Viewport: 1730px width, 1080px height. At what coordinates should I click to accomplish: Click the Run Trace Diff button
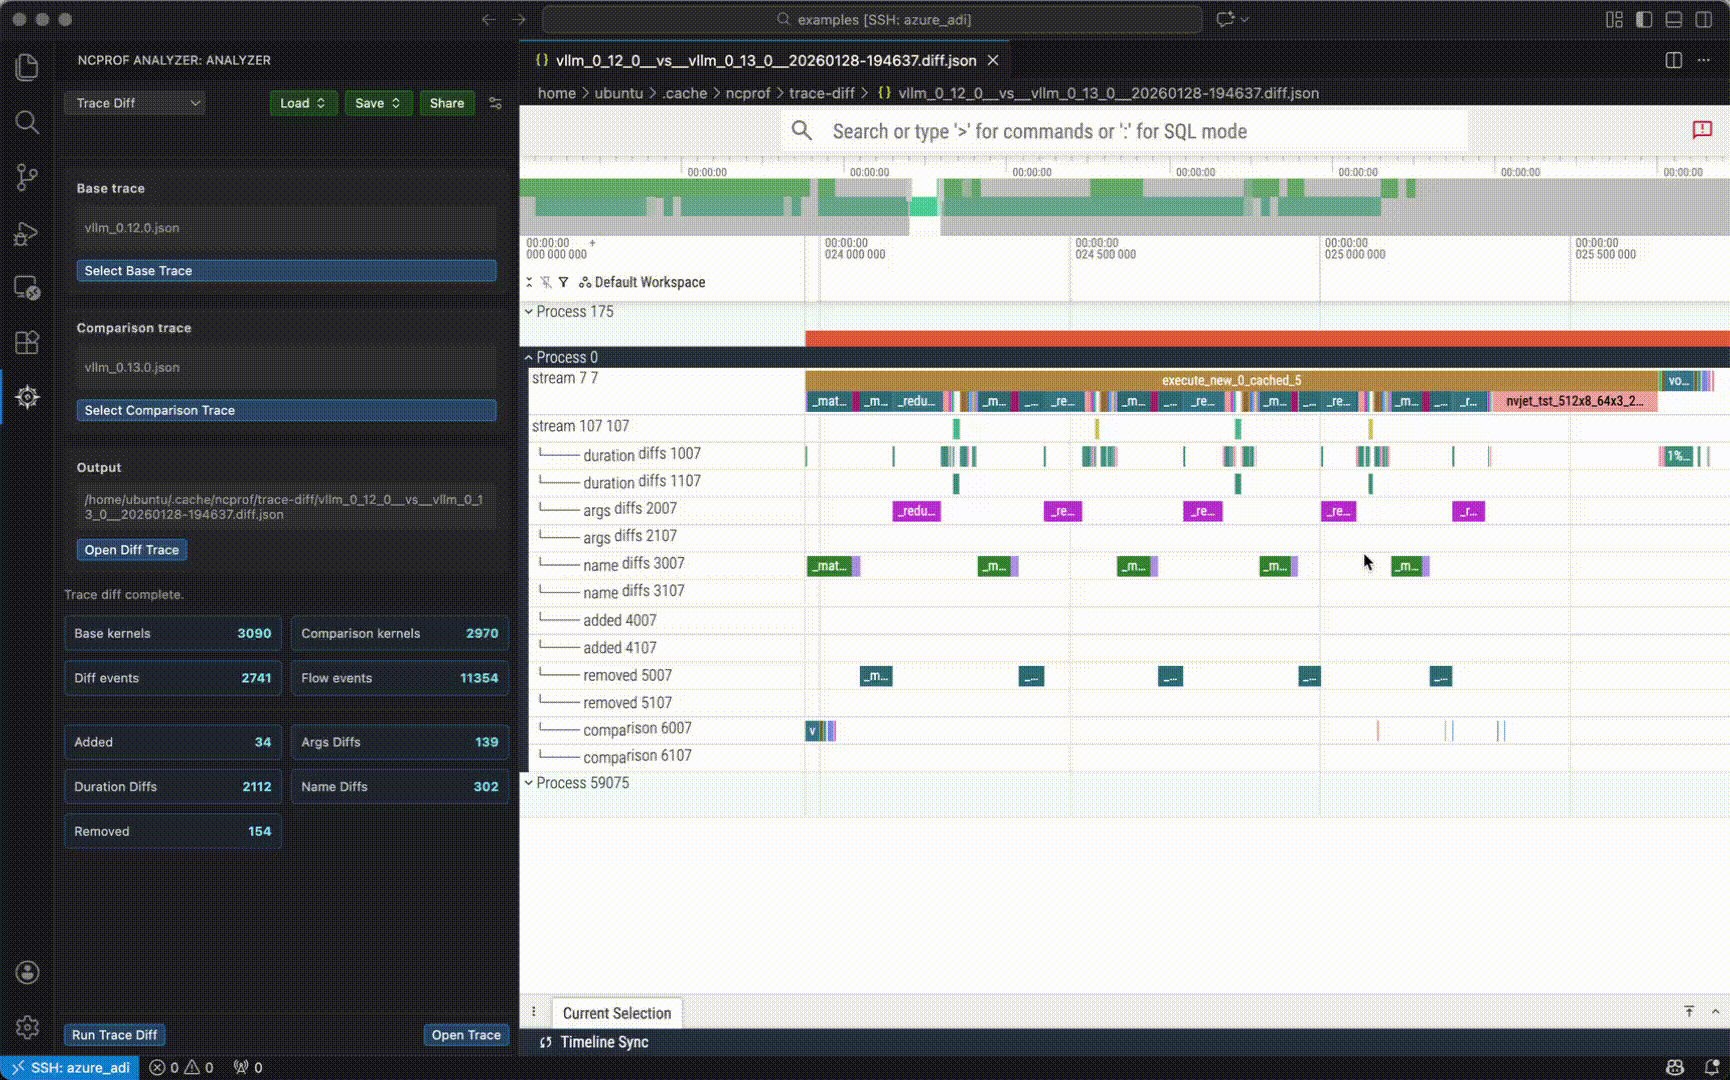[x=114, y=1035]
